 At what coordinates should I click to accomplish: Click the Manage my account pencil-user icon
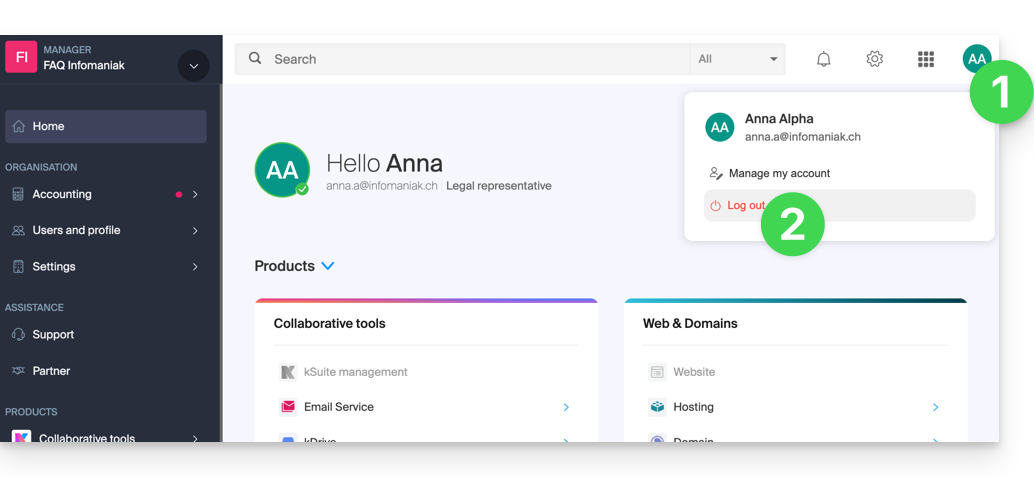point(715,173)
